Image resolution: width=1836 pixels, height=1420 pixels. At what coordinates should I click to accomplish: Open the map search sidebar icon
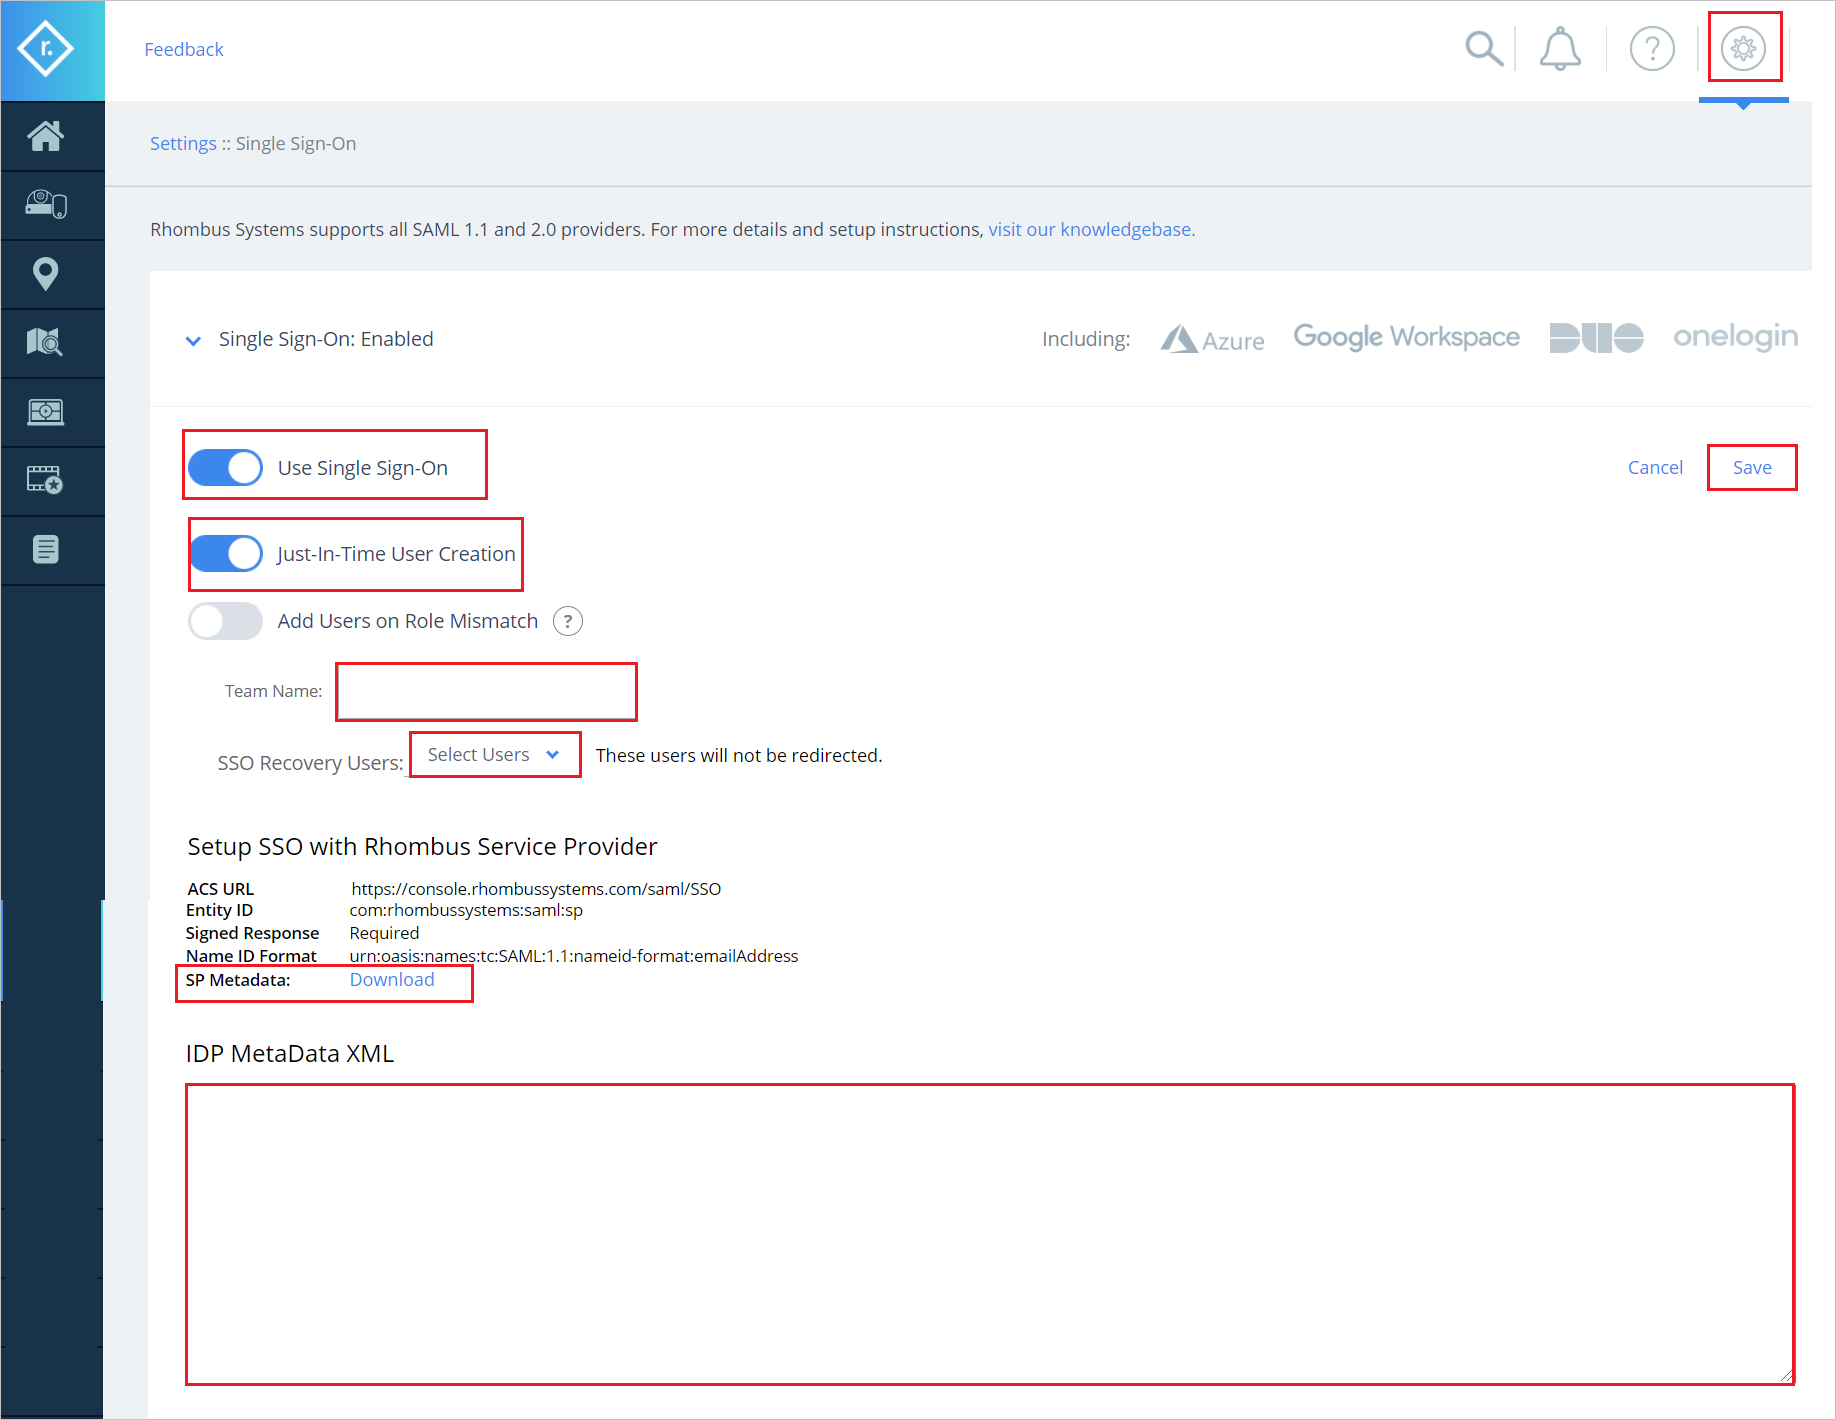(46, 342)
